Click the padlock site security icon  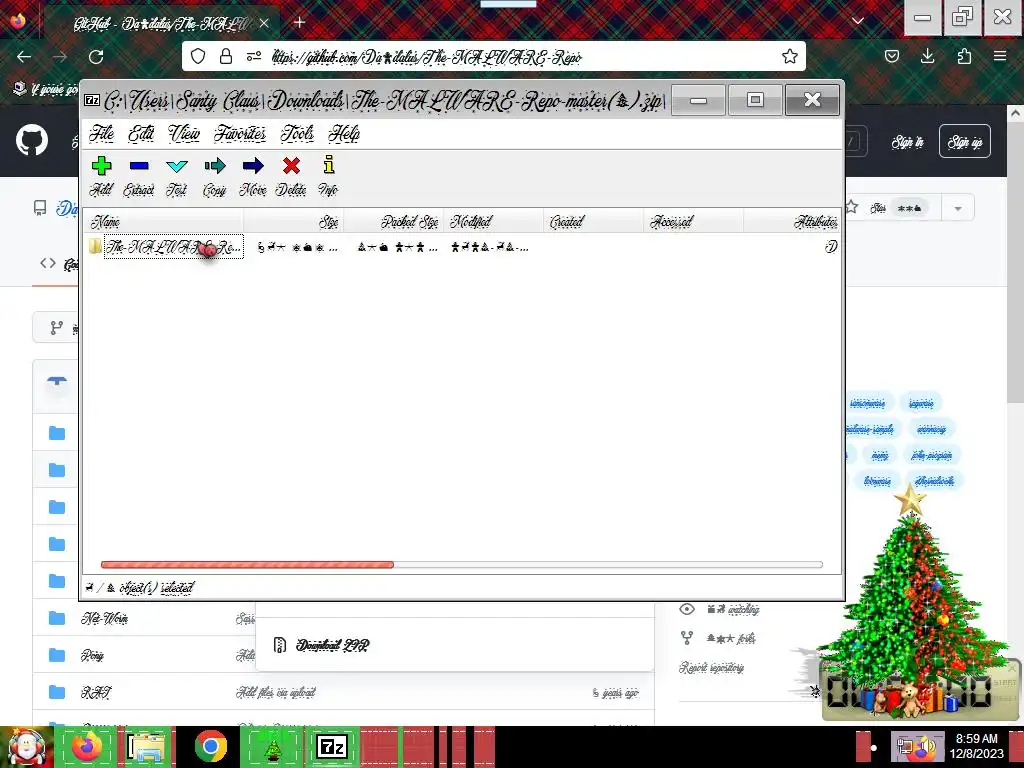226,57
